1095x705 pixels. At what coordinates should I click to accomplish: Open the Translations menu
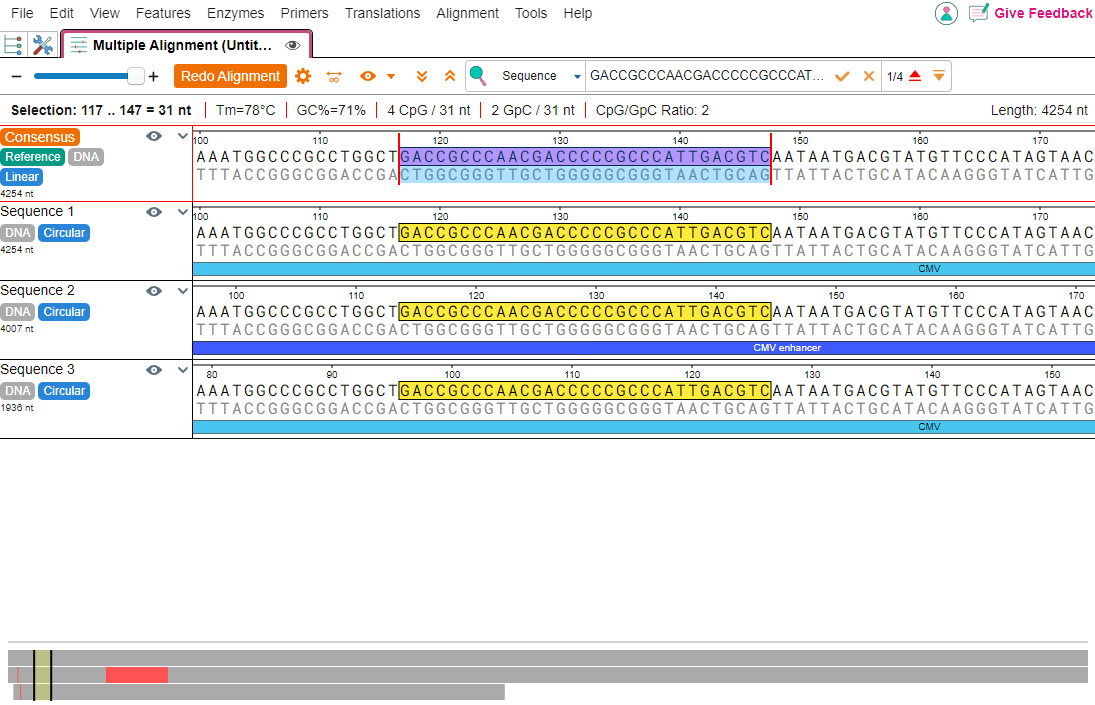click(383, 13)
